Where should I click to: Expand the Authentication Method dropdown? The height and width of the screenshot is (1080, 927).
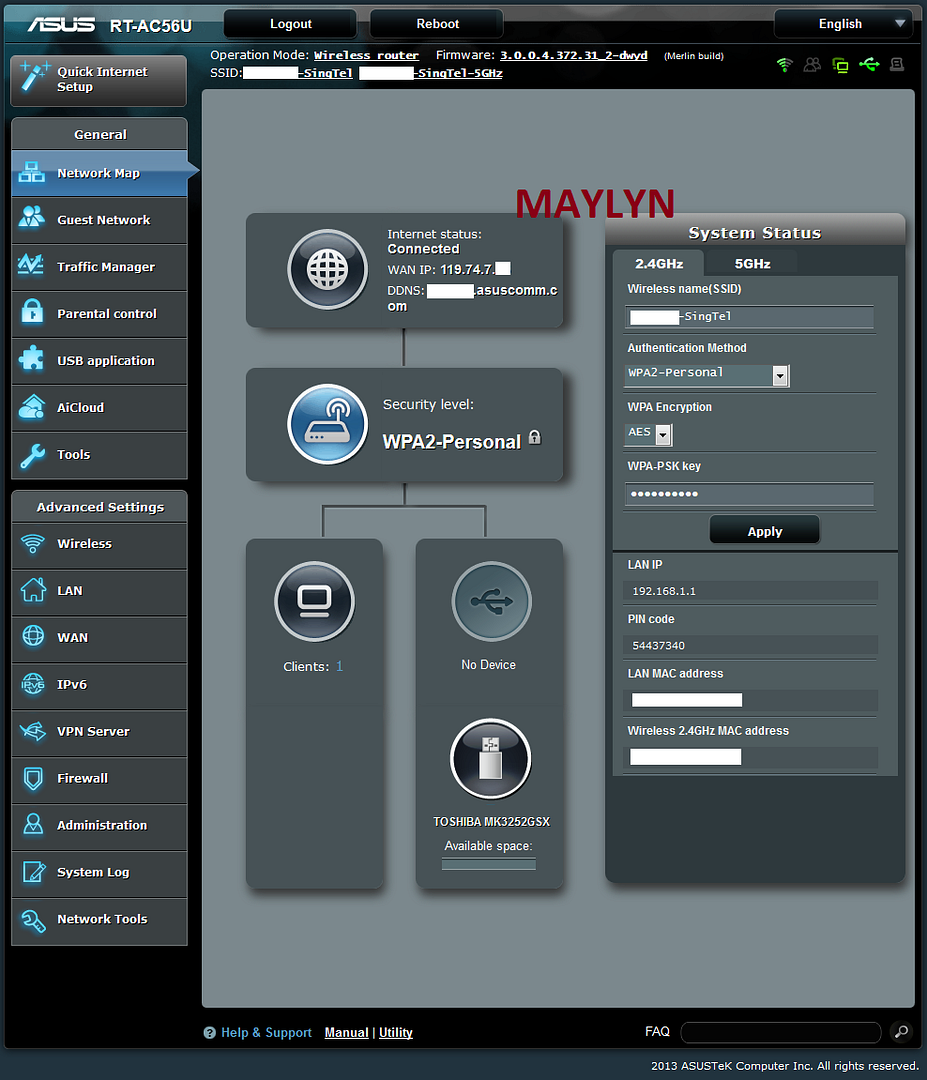(x=780, y=375)
